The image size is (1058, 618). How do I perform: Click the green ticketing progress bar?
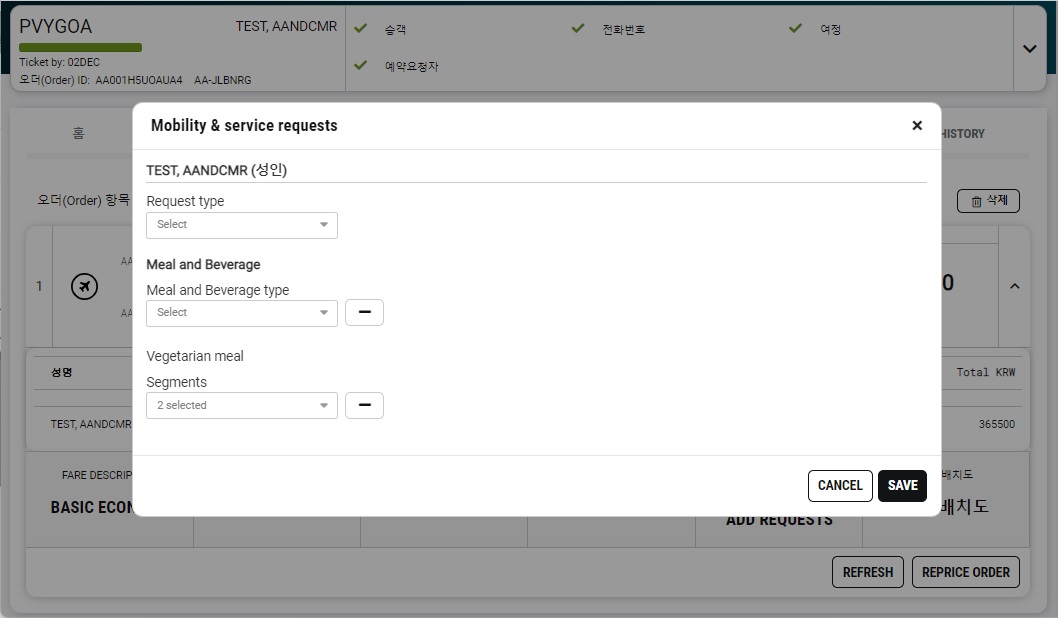pos(80,47)
